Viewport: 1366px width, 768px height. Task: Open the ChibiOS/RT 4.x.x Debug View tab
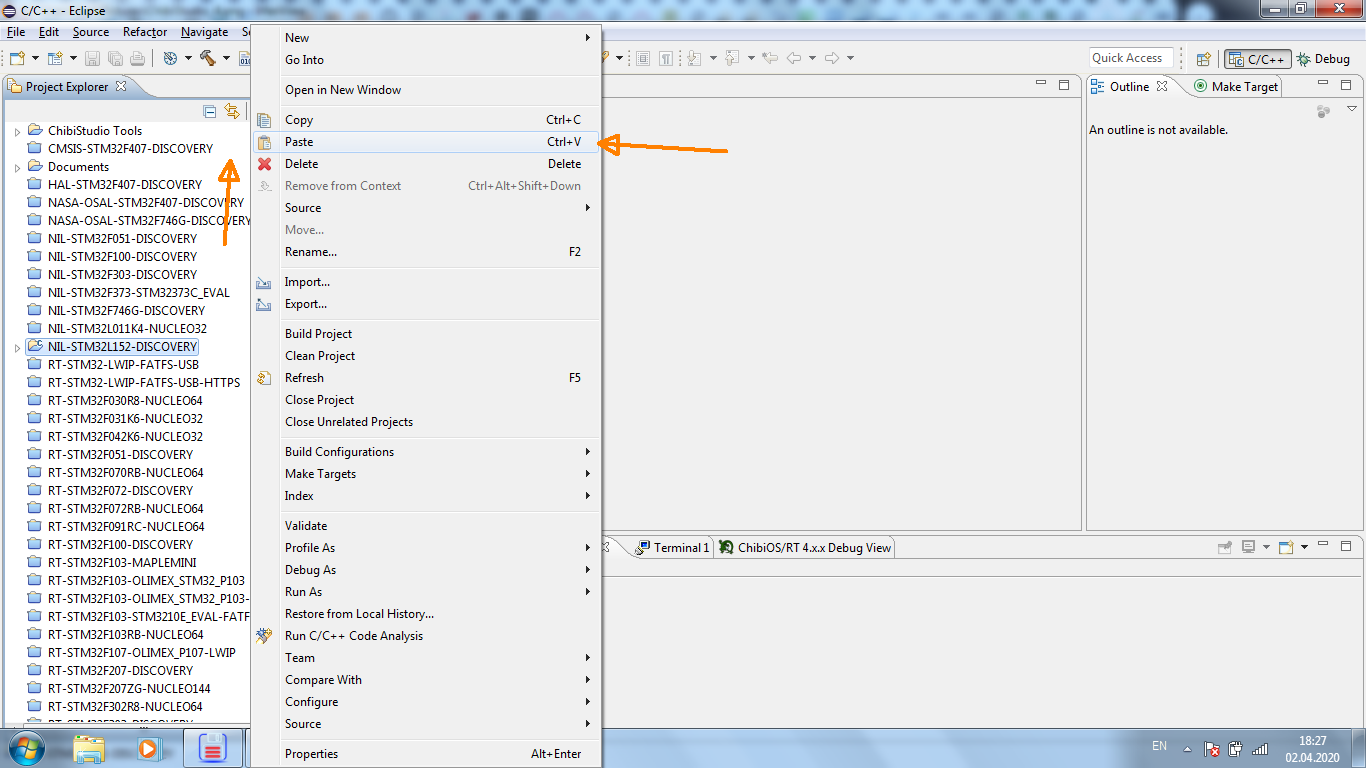813,548
